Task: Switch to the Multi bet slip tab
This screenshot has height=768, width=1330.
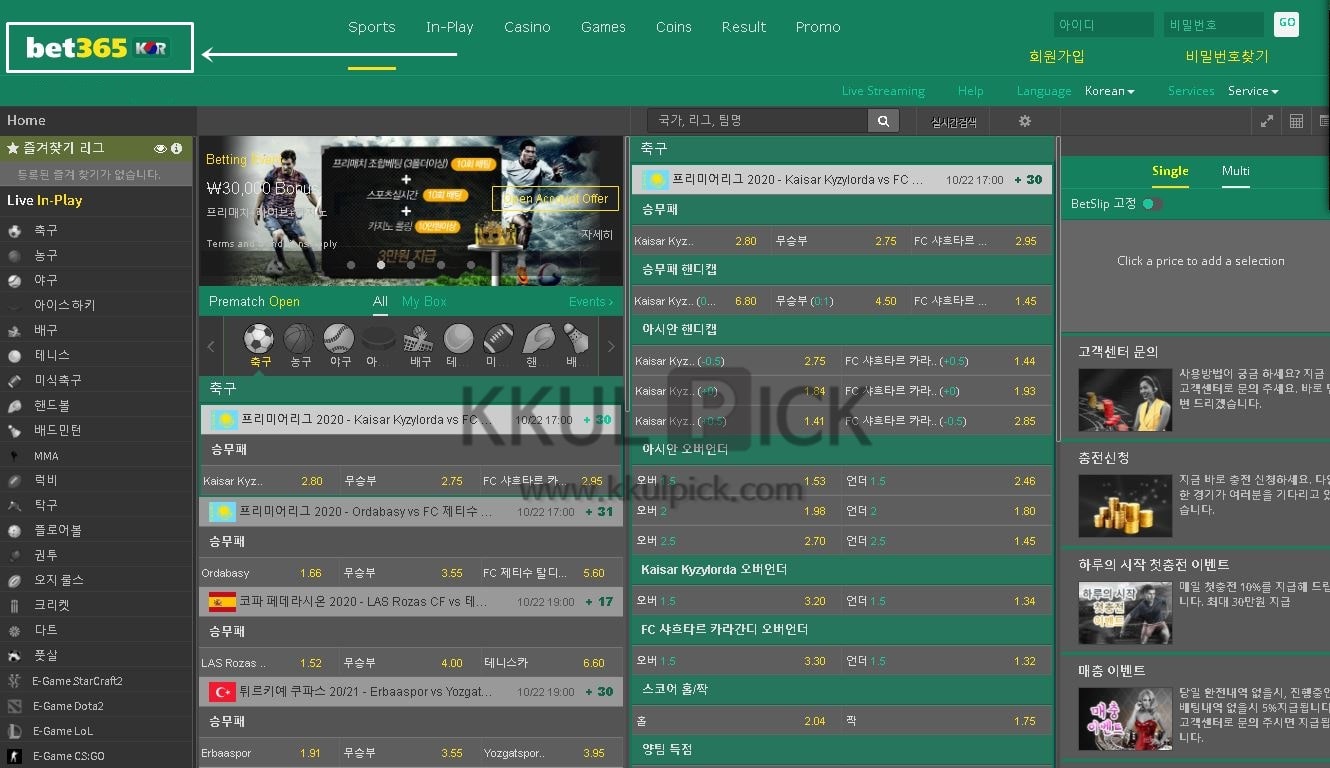Action: 1236,171
